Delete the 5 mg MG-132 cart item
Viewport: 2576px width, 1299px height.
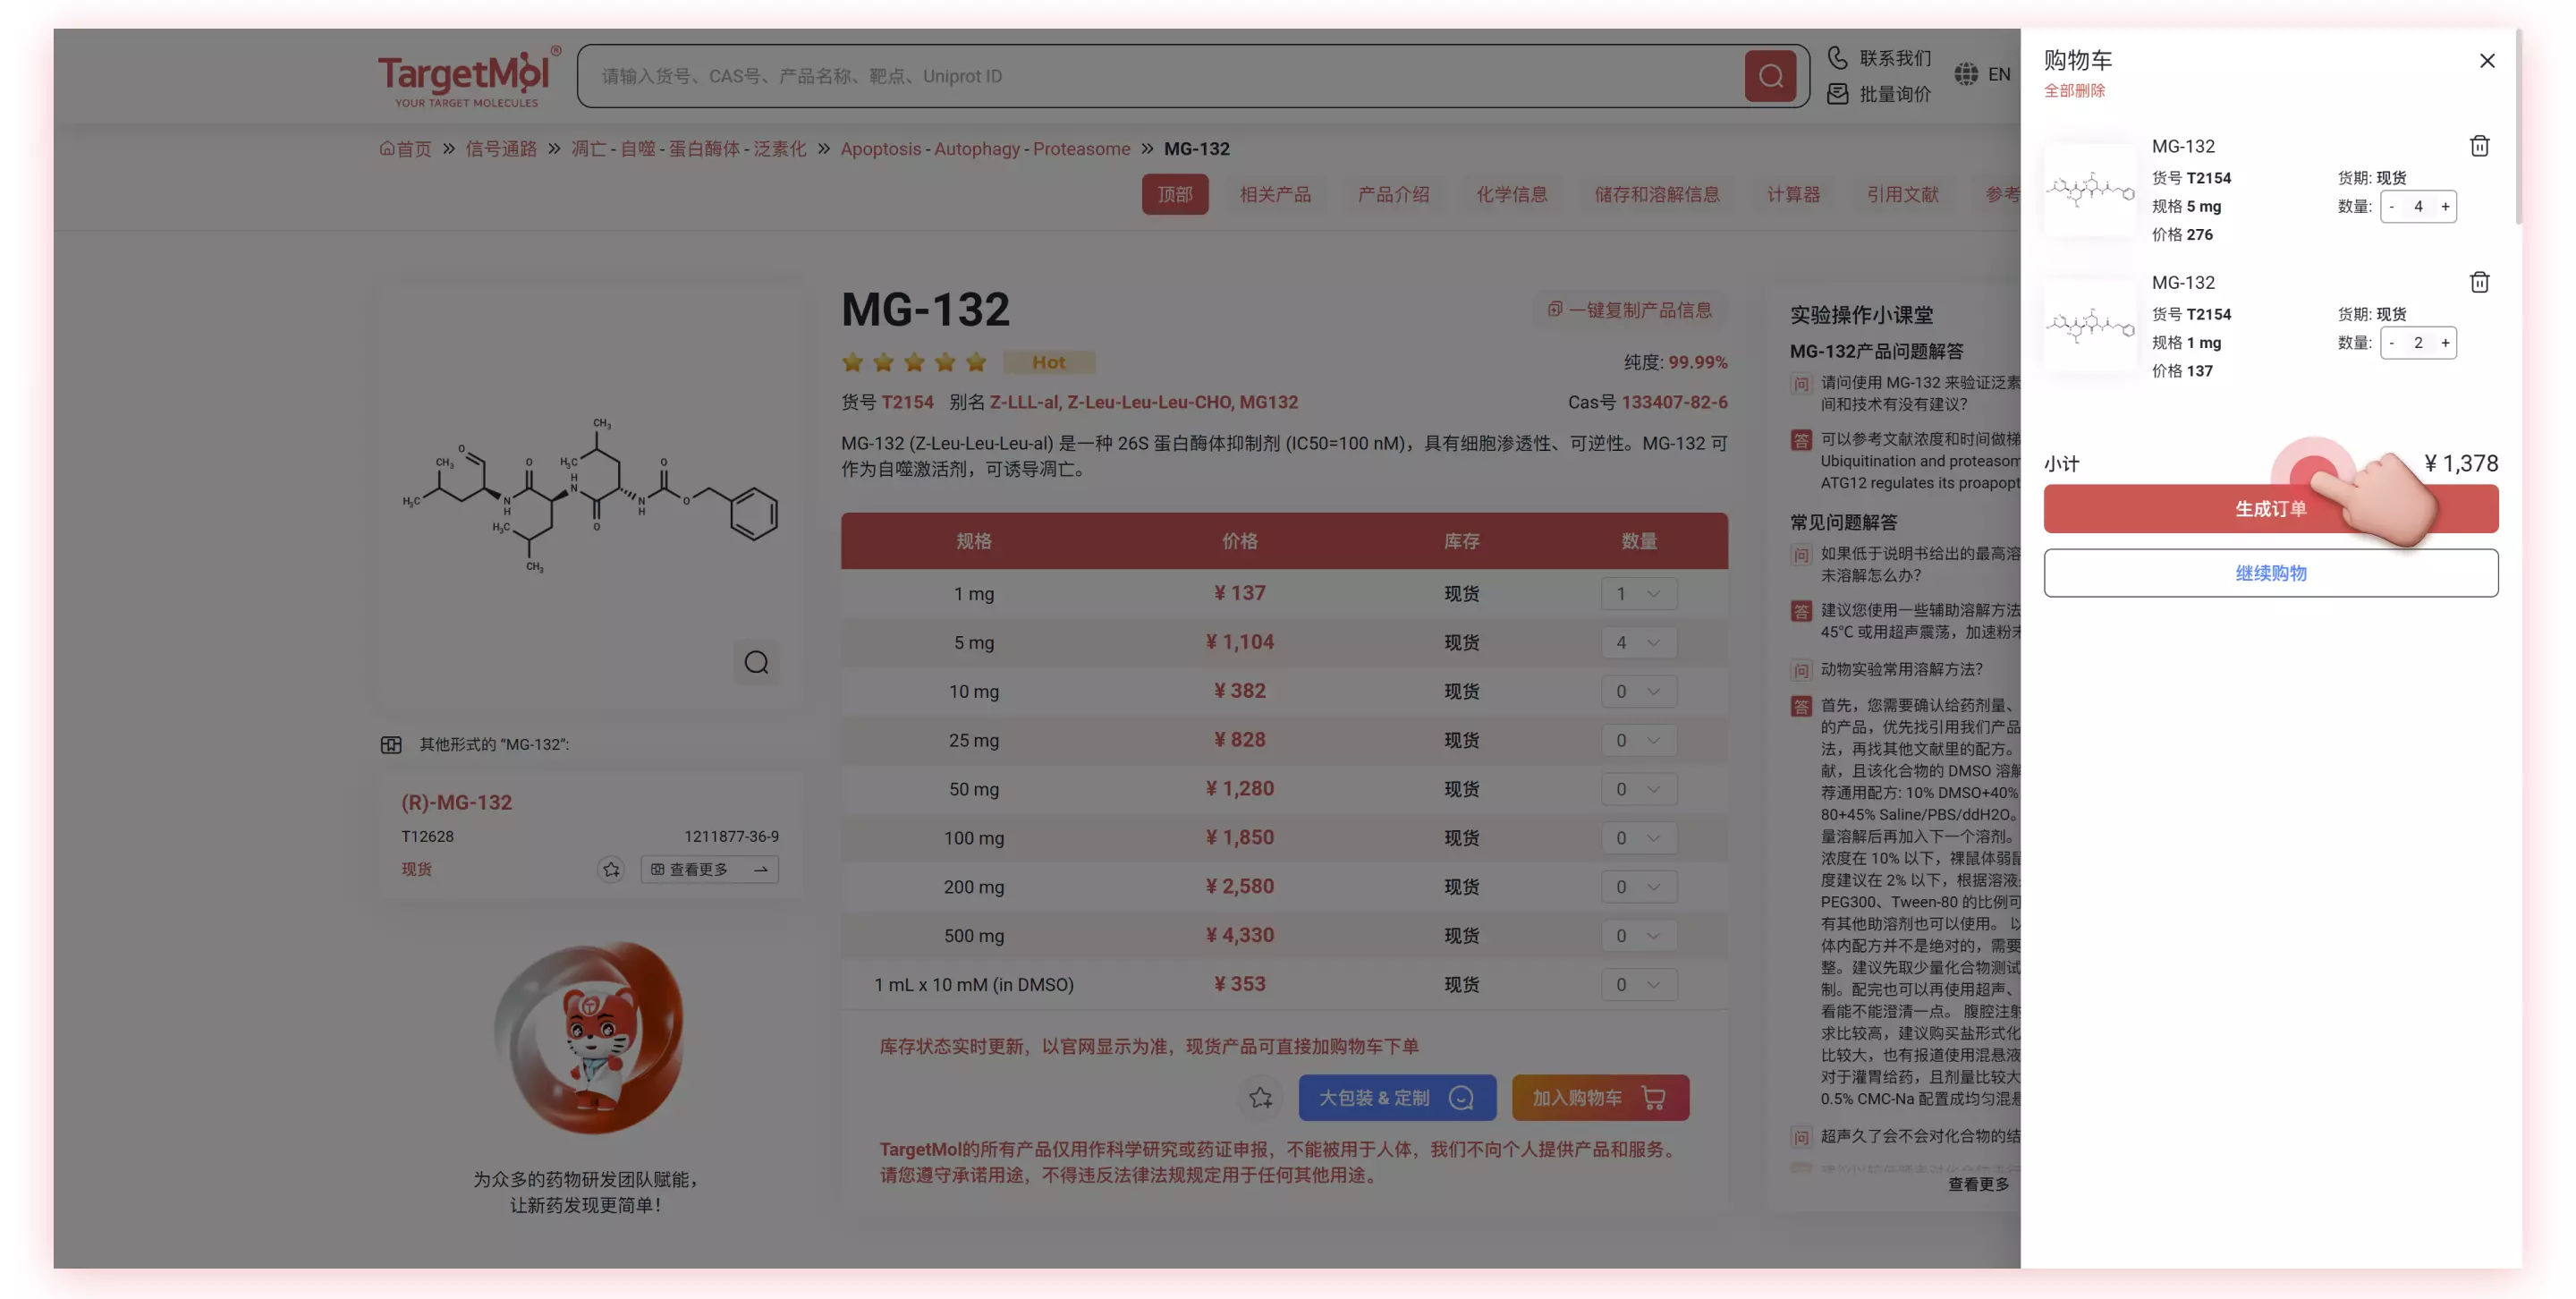click(2479, 146)
